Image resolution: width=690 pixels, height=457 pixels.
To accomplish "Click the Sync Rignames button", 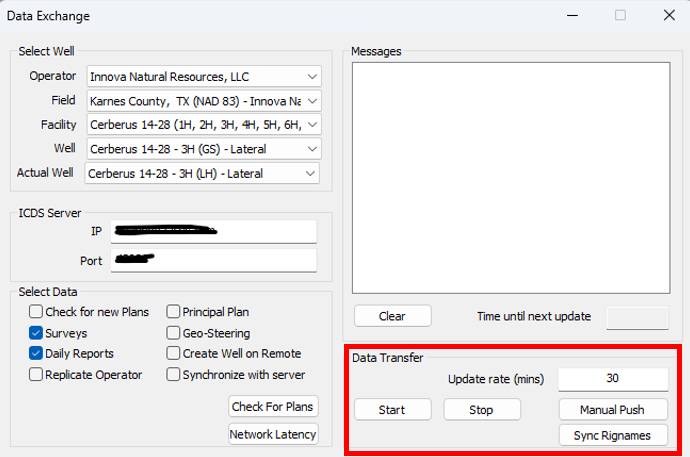I will [612, 435].
